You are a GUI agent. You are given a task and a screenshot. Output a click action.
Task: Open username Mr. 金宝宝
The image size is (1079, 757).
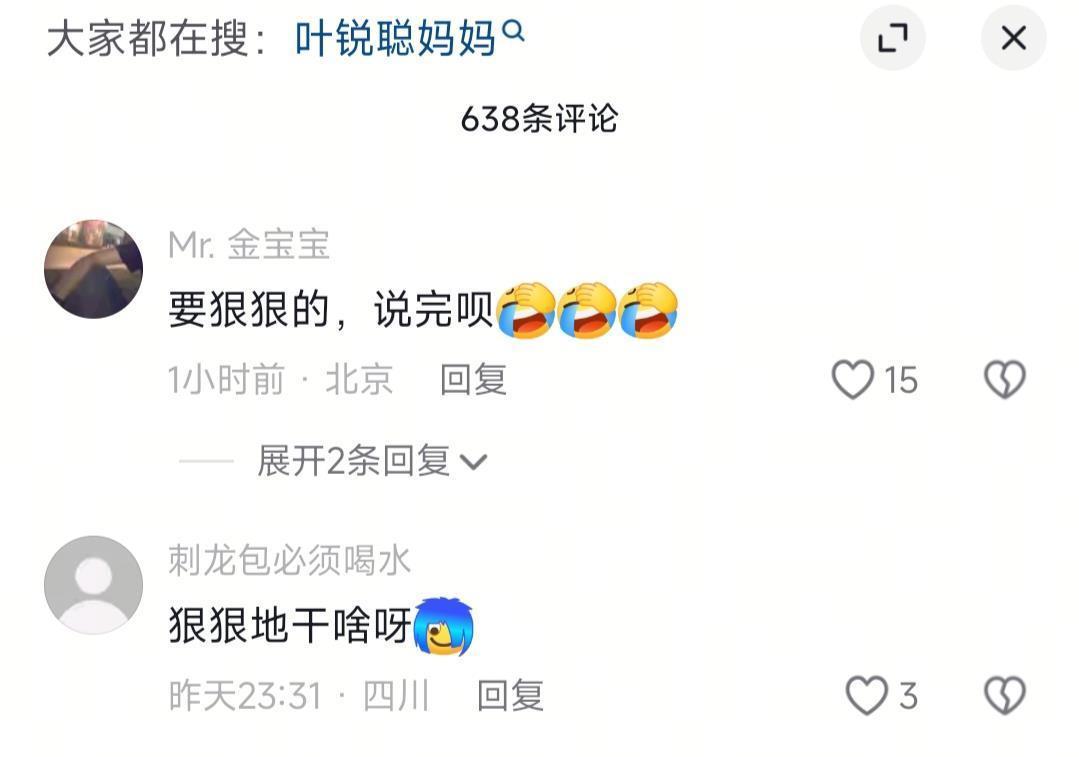click(x=249, y=245)
